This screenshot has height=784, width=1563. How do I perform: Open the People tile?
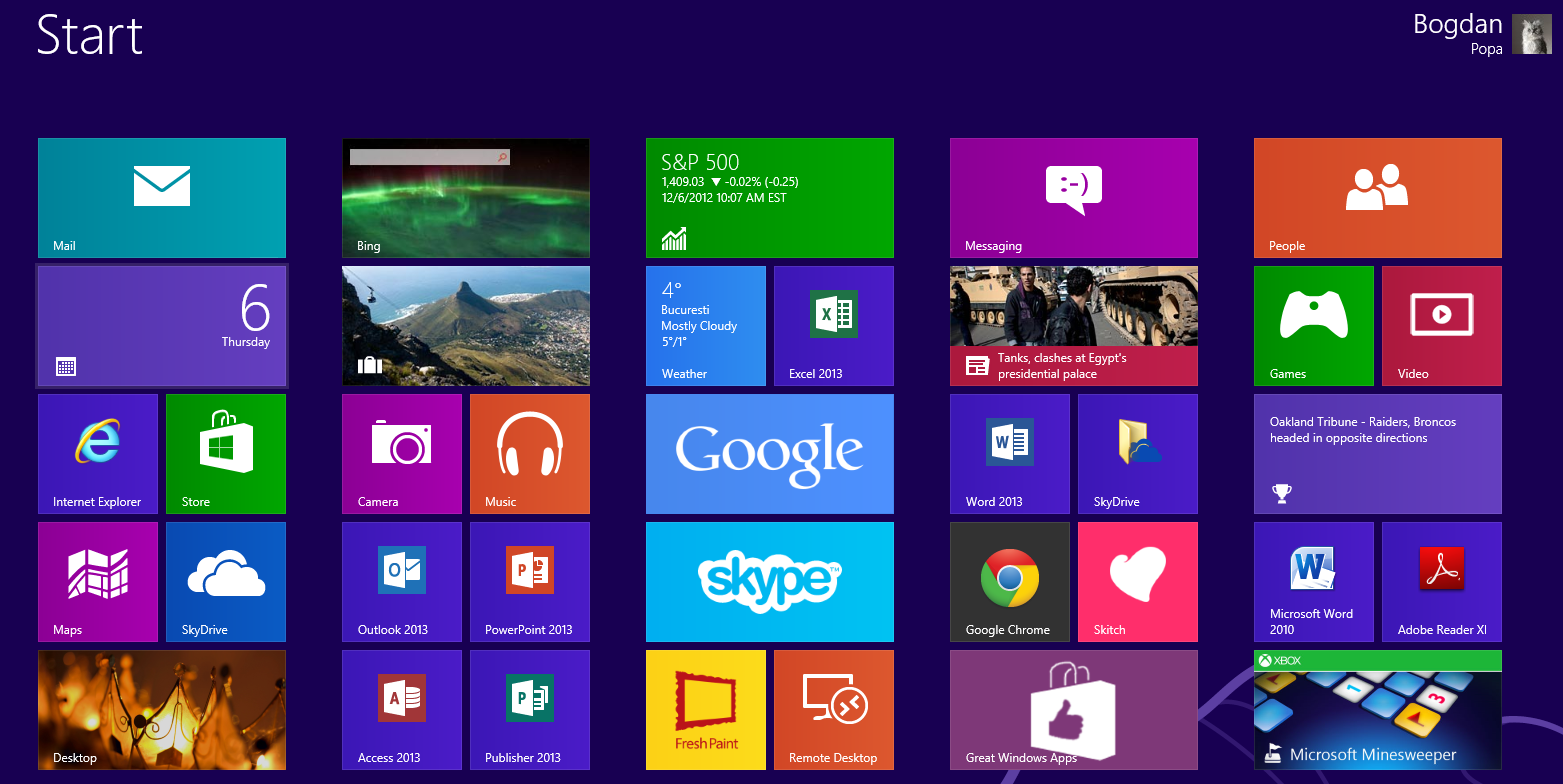coord(1378,198)
